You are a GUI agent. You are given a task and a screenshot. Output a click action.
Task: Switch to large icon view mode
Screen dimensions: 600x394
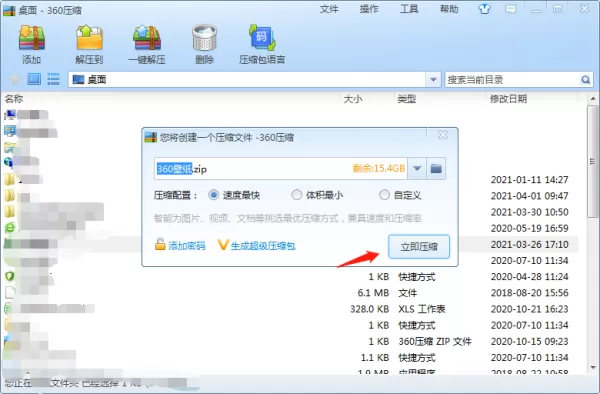tap(34, 79)
